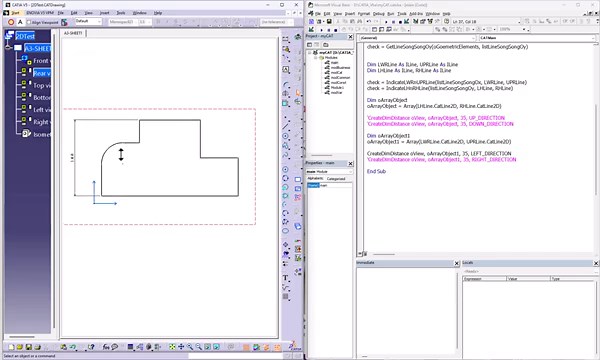This screenshot has height=360, width=600.
Task: Select the Rear view in CATIA tree
Action: pos(41,73)
